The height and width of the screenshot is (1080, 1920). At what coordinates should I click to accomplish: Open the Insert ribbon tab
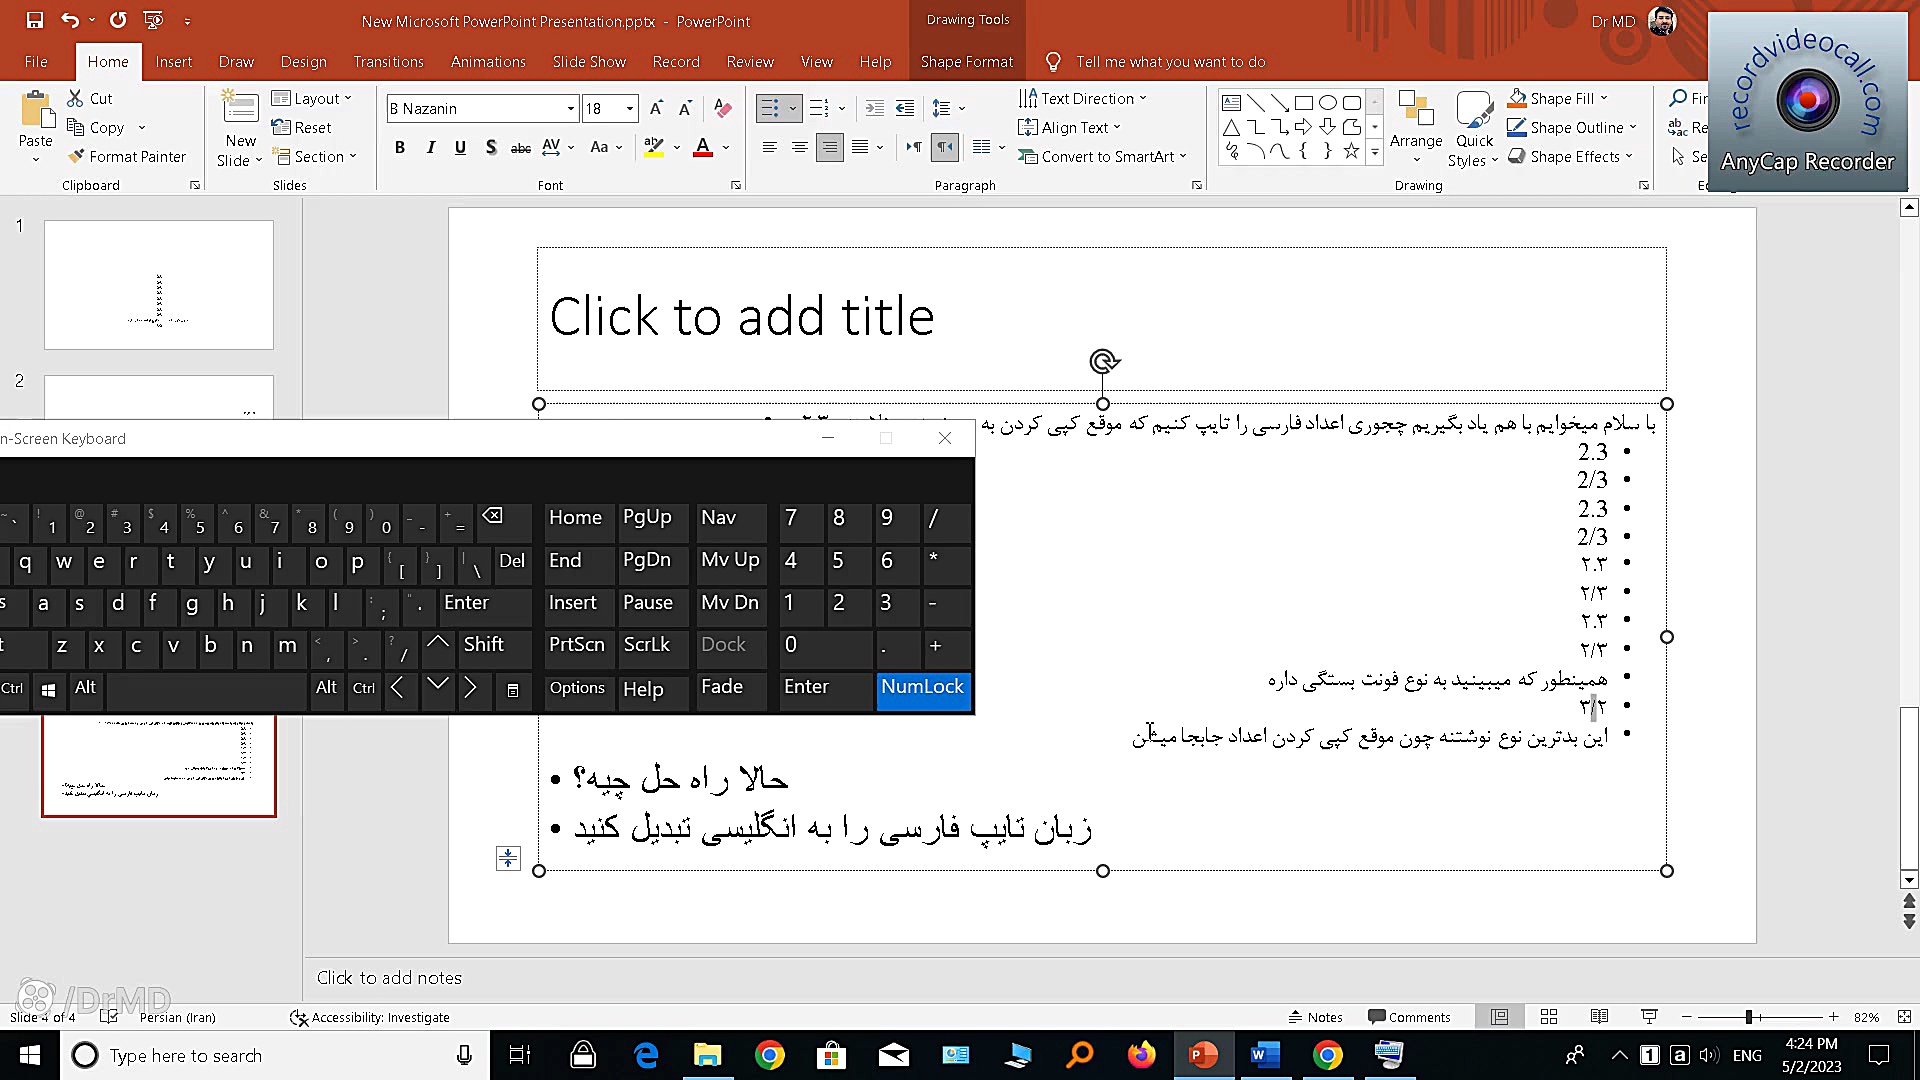pos(173,62)
